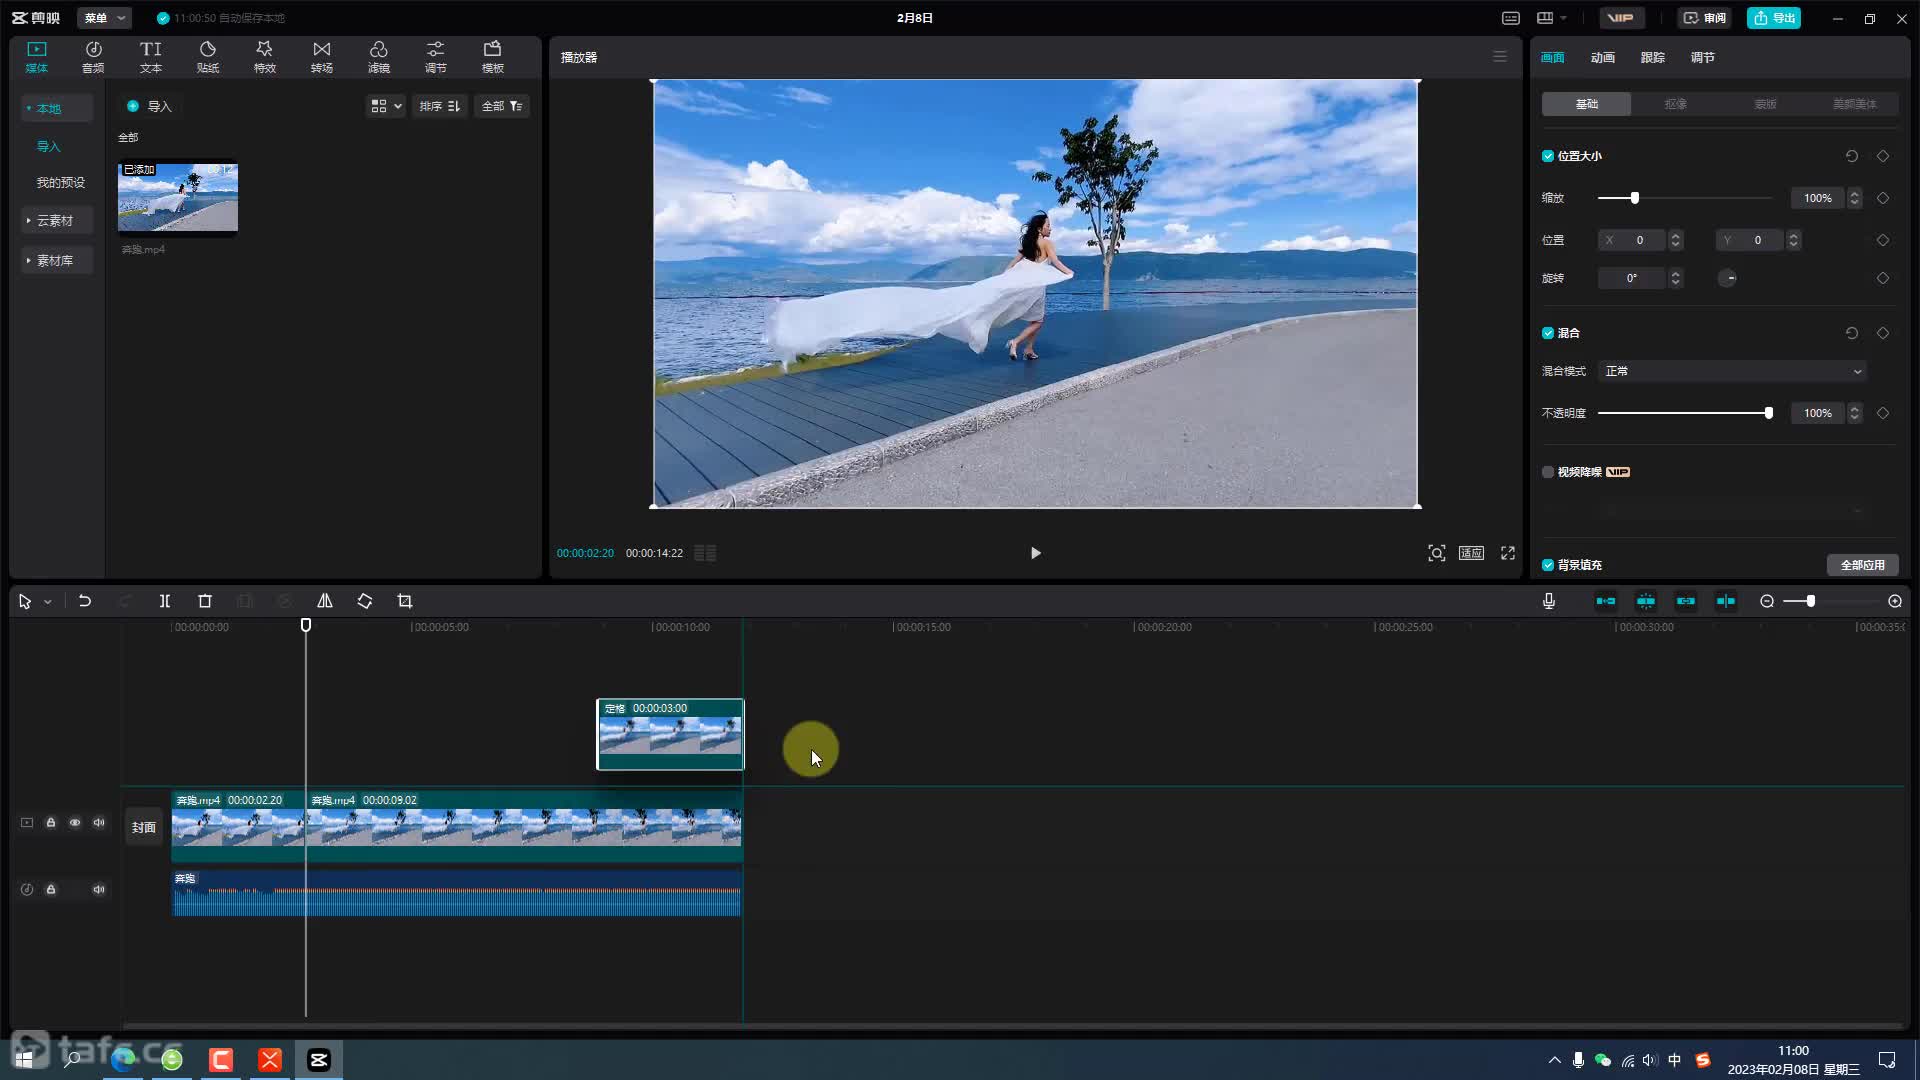Adjust the 缩放 scale slider handle
This screenshot has width=1920, height=1080.
[x=1635, y=198]
